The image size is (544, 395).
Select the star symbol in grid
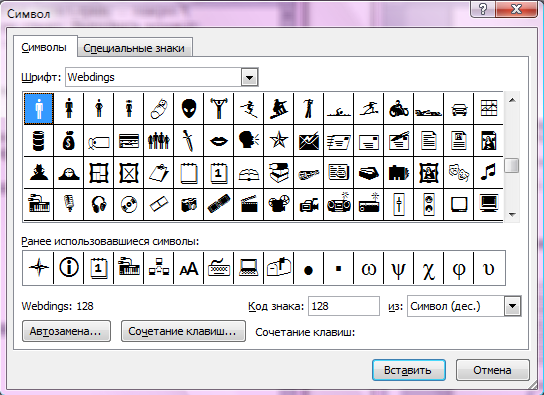pyautogui.click(x=279, y=141)
